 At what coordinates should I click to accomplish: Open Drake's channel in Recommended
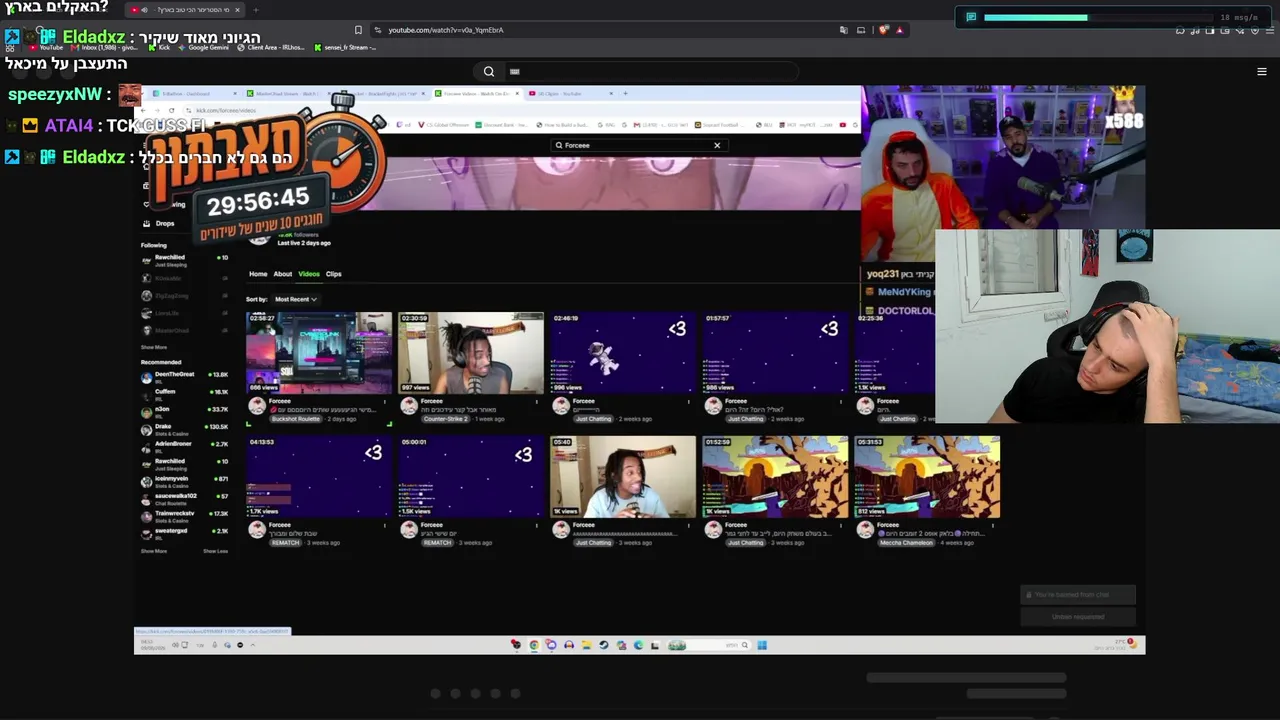pyautogui.click(x=185, y=429)
